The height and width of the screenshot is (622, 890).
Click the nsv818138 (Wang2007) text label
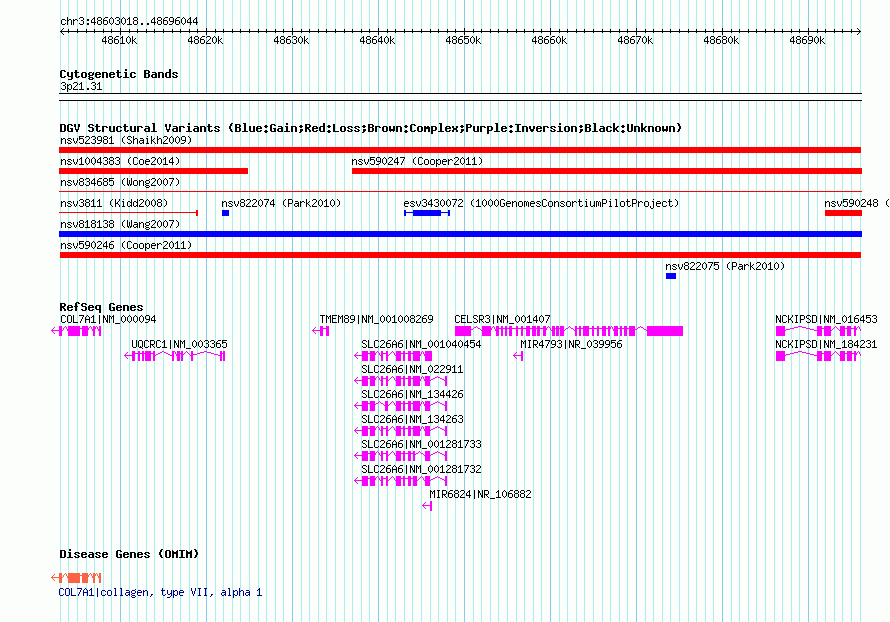pyautogui.click(x=120, y=224)
